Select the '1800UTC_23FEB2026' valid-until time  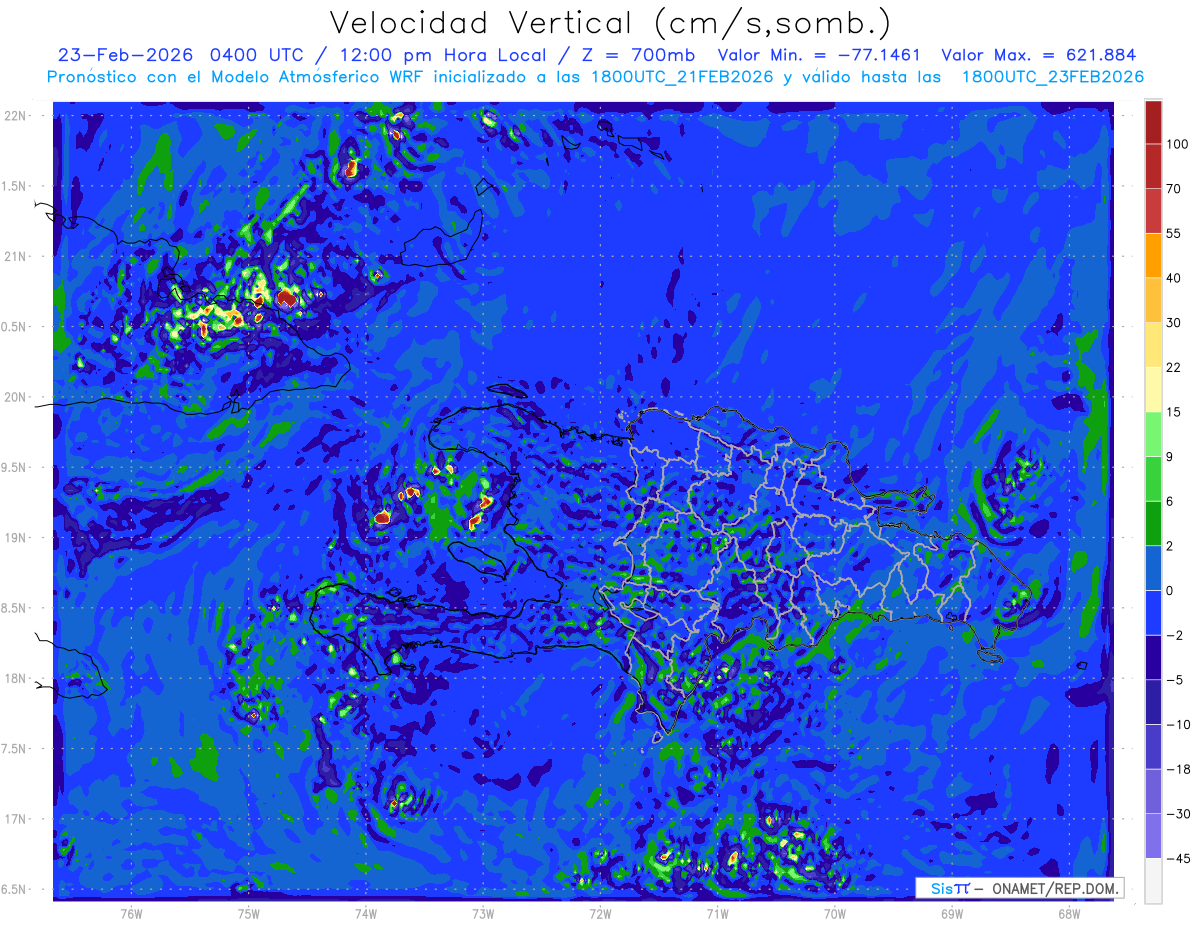click(1053, 77)
